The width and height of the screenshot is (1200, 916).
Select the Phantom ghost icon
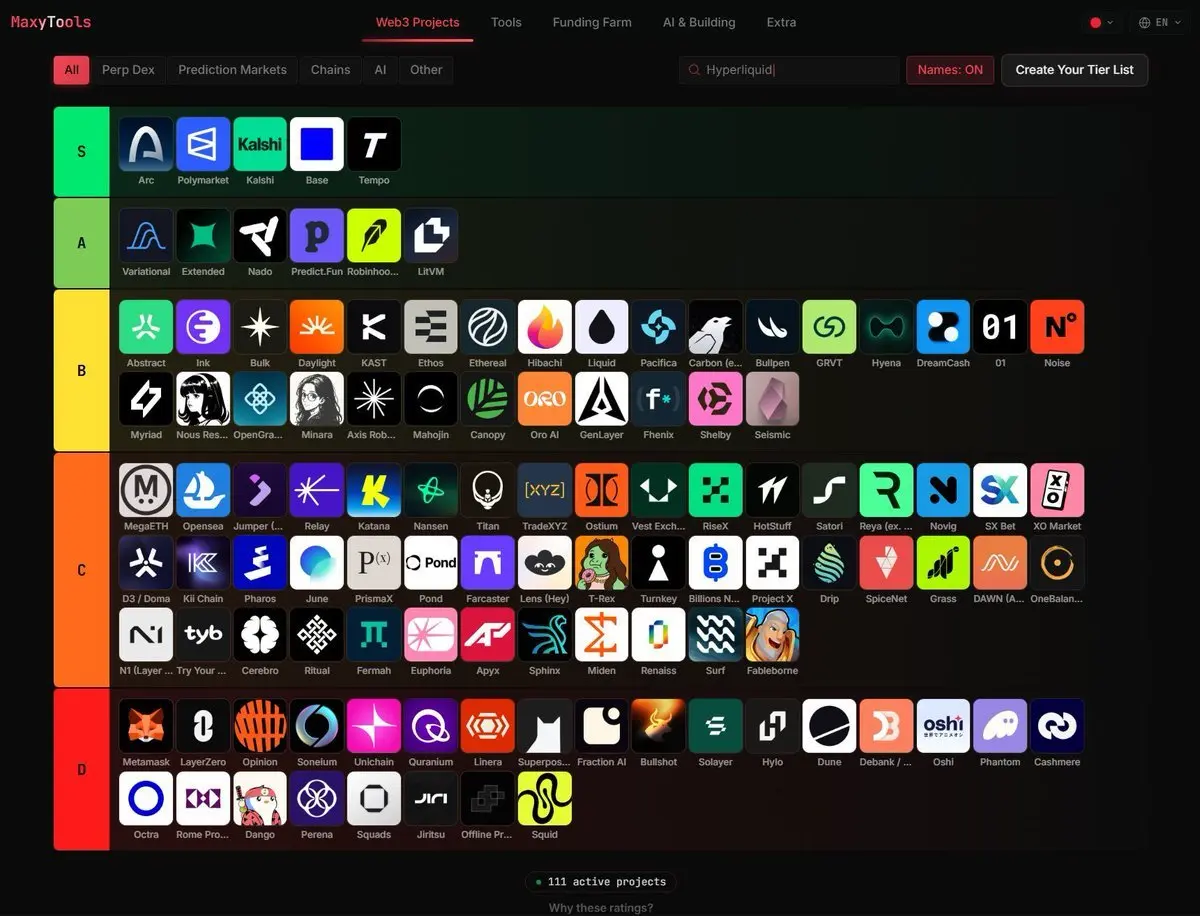[x=1000, y=726]
